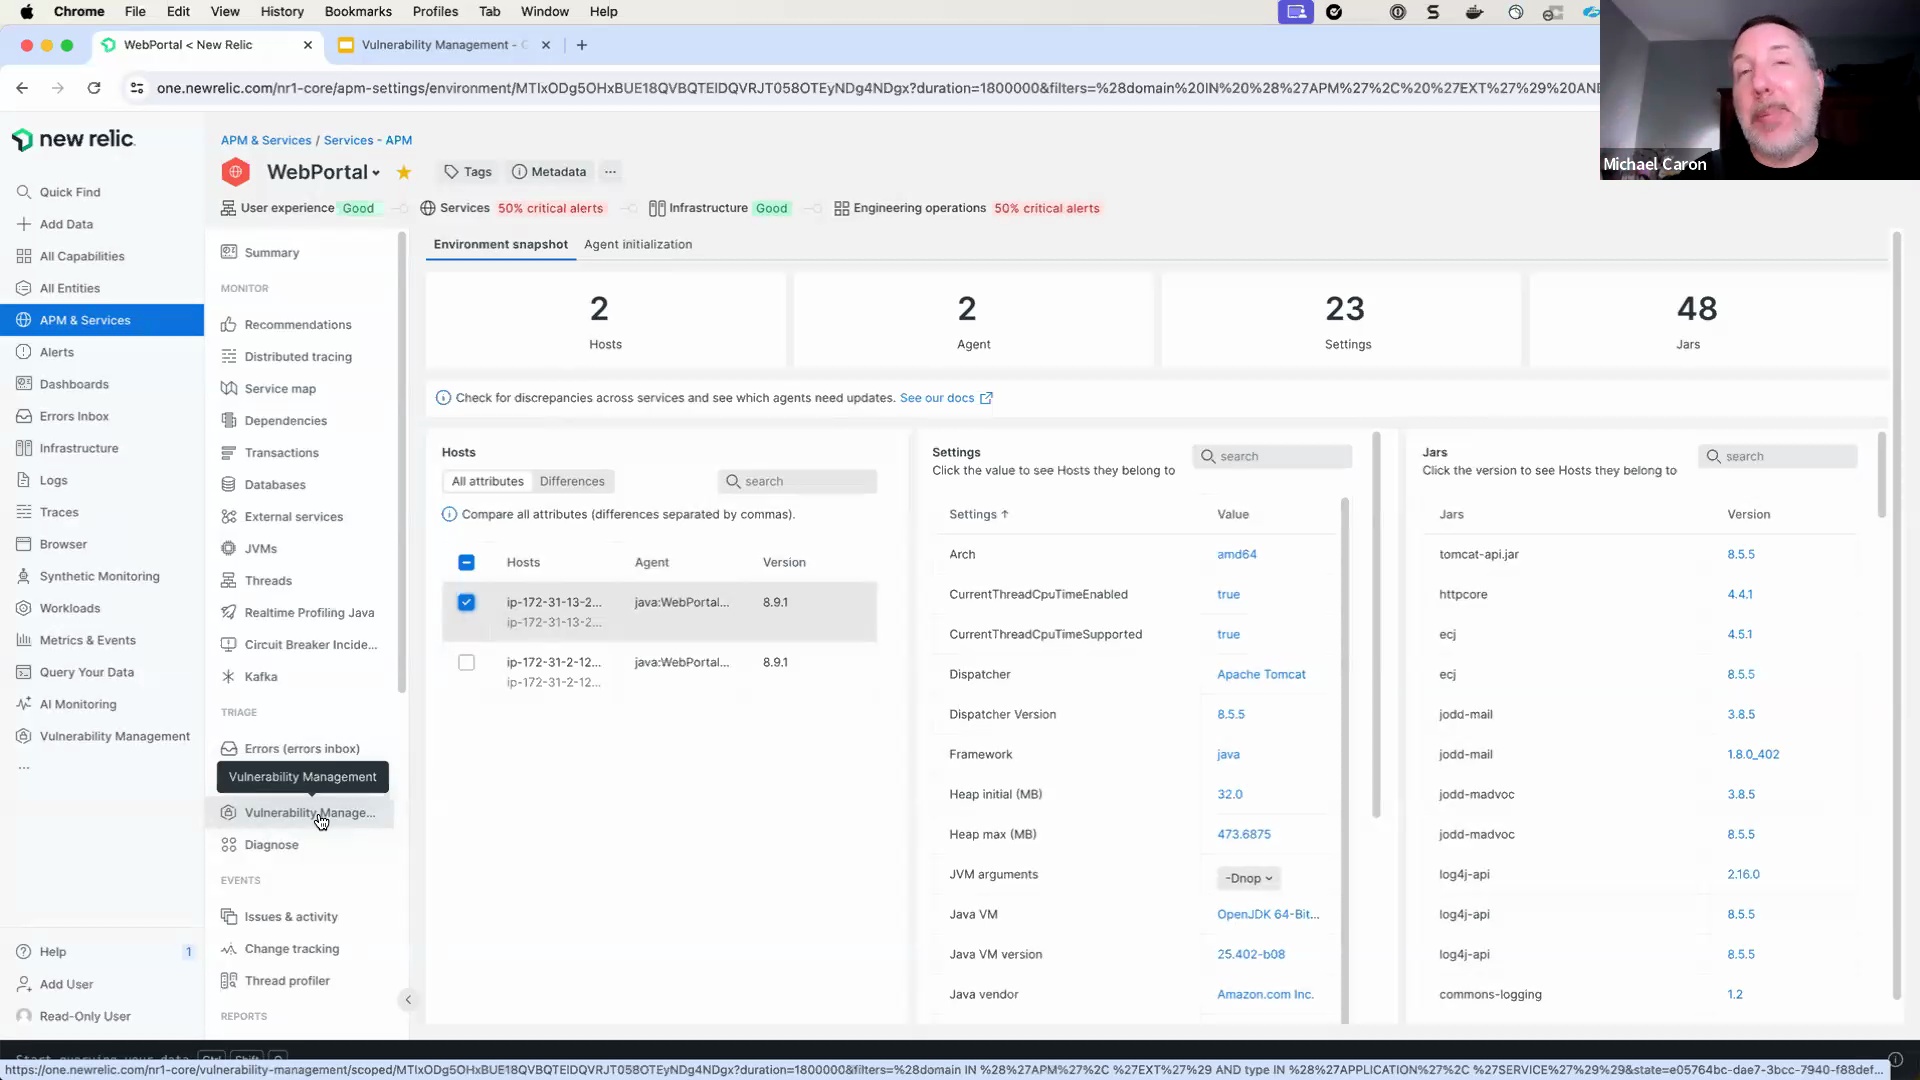Open Dashboards icon in left nav
This screenshot has height=1080, width=1920.
click(24, 384)
